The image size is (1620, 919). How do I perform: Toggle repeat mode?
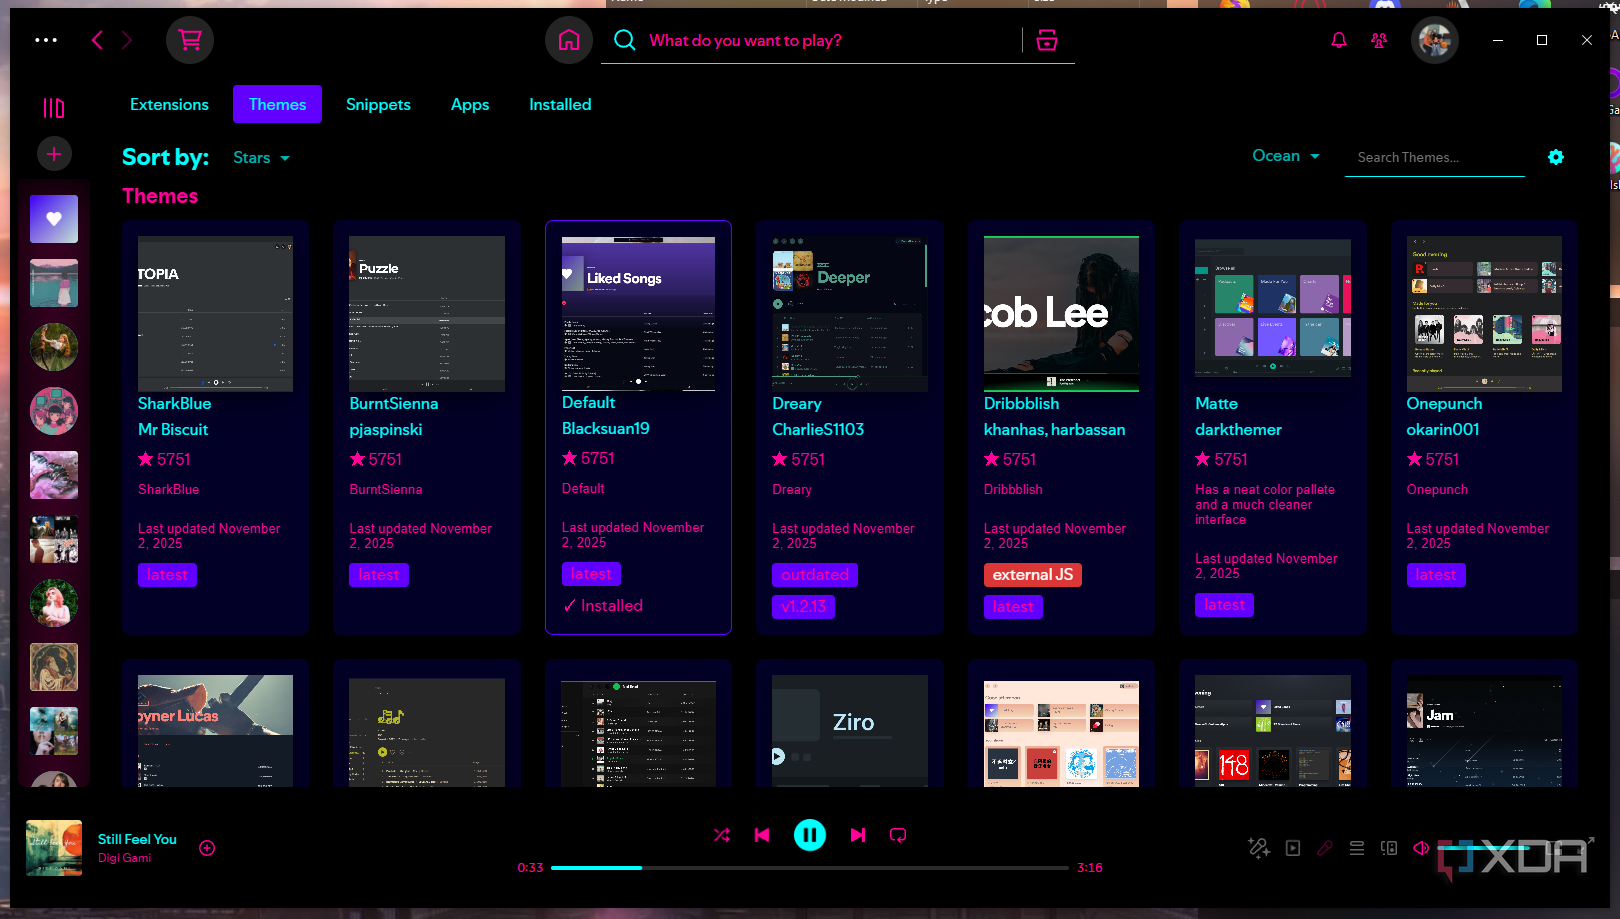[x=898, y=835]
